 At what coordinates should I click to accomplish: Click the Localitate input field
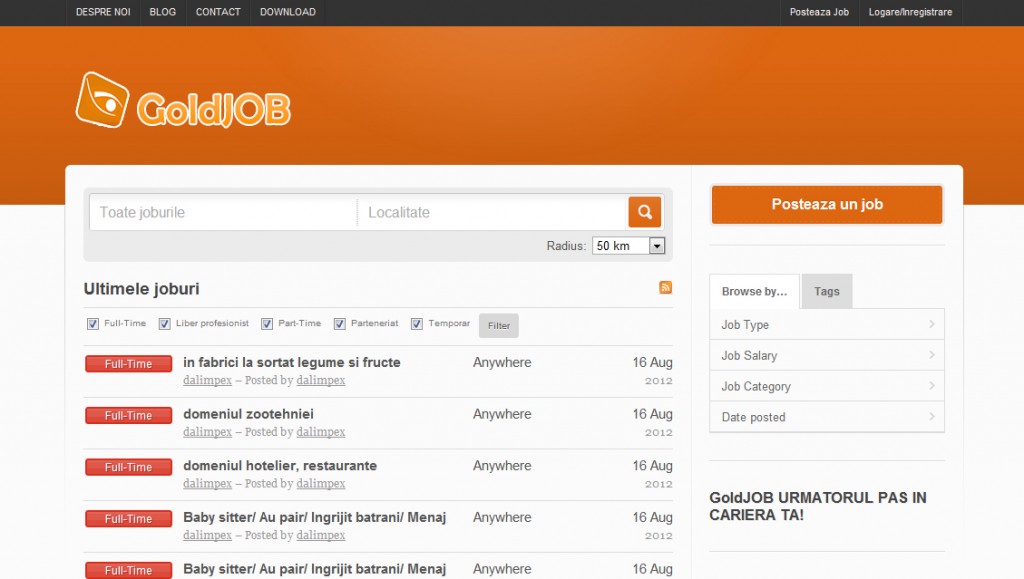click(492, 212)
